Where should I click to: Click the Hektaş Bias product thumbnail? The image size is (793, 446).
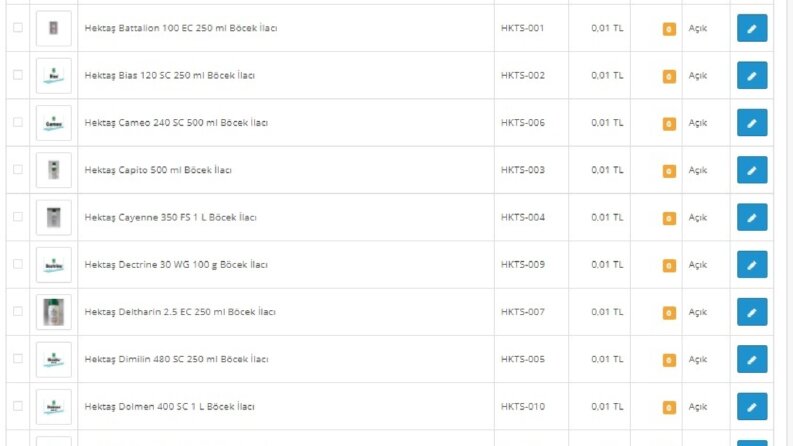coord(54,75)
